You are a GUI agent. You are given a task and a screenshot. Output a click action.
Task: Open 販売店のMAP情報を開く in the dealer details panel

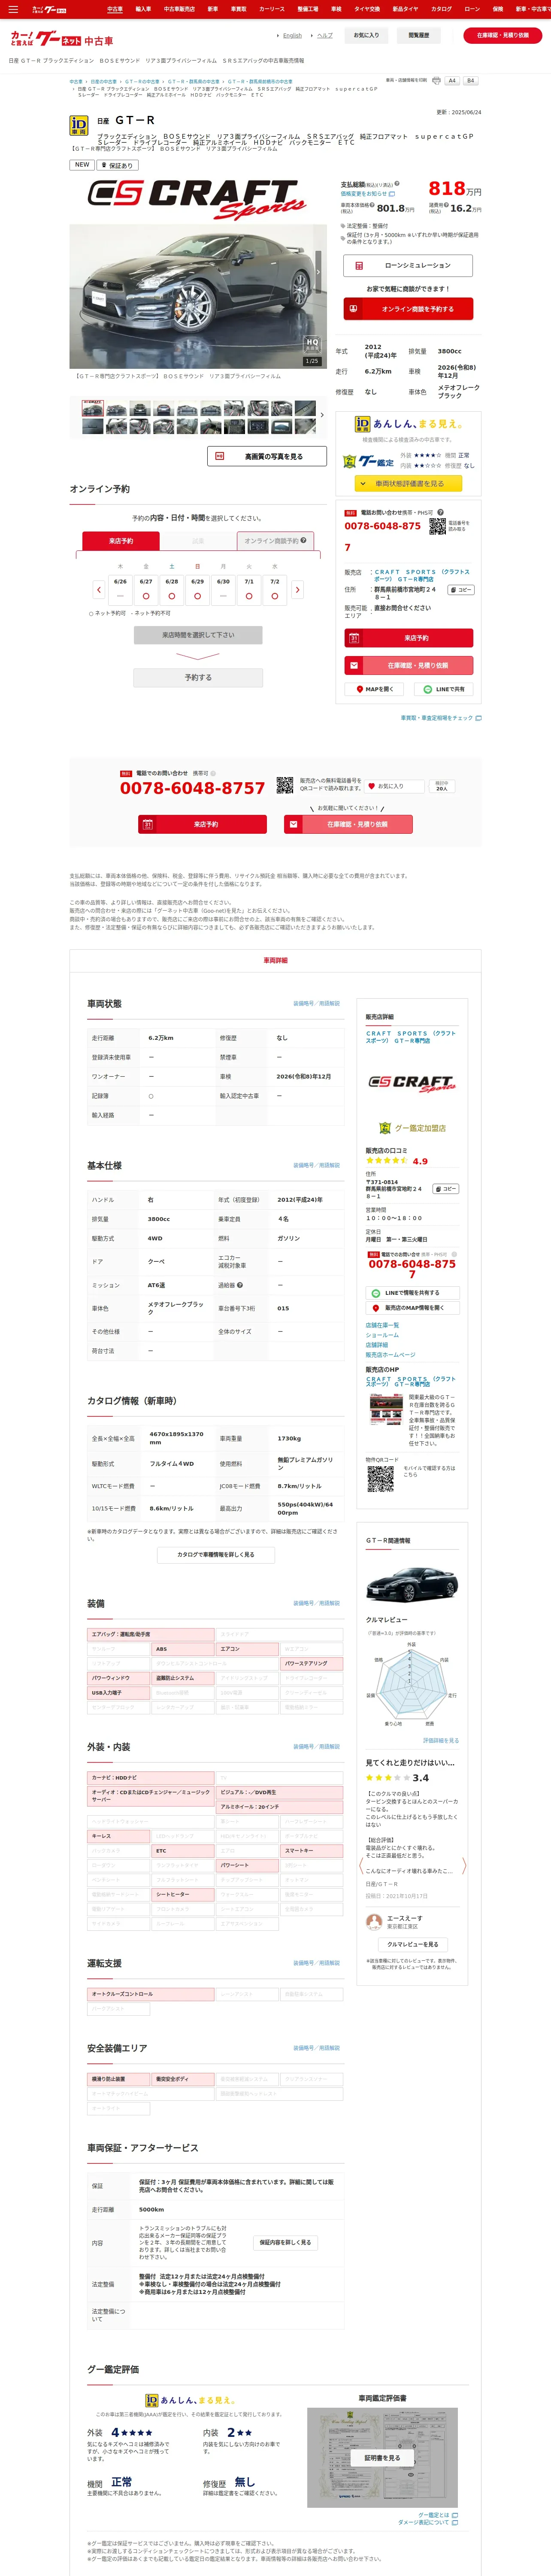(412, 1308)
